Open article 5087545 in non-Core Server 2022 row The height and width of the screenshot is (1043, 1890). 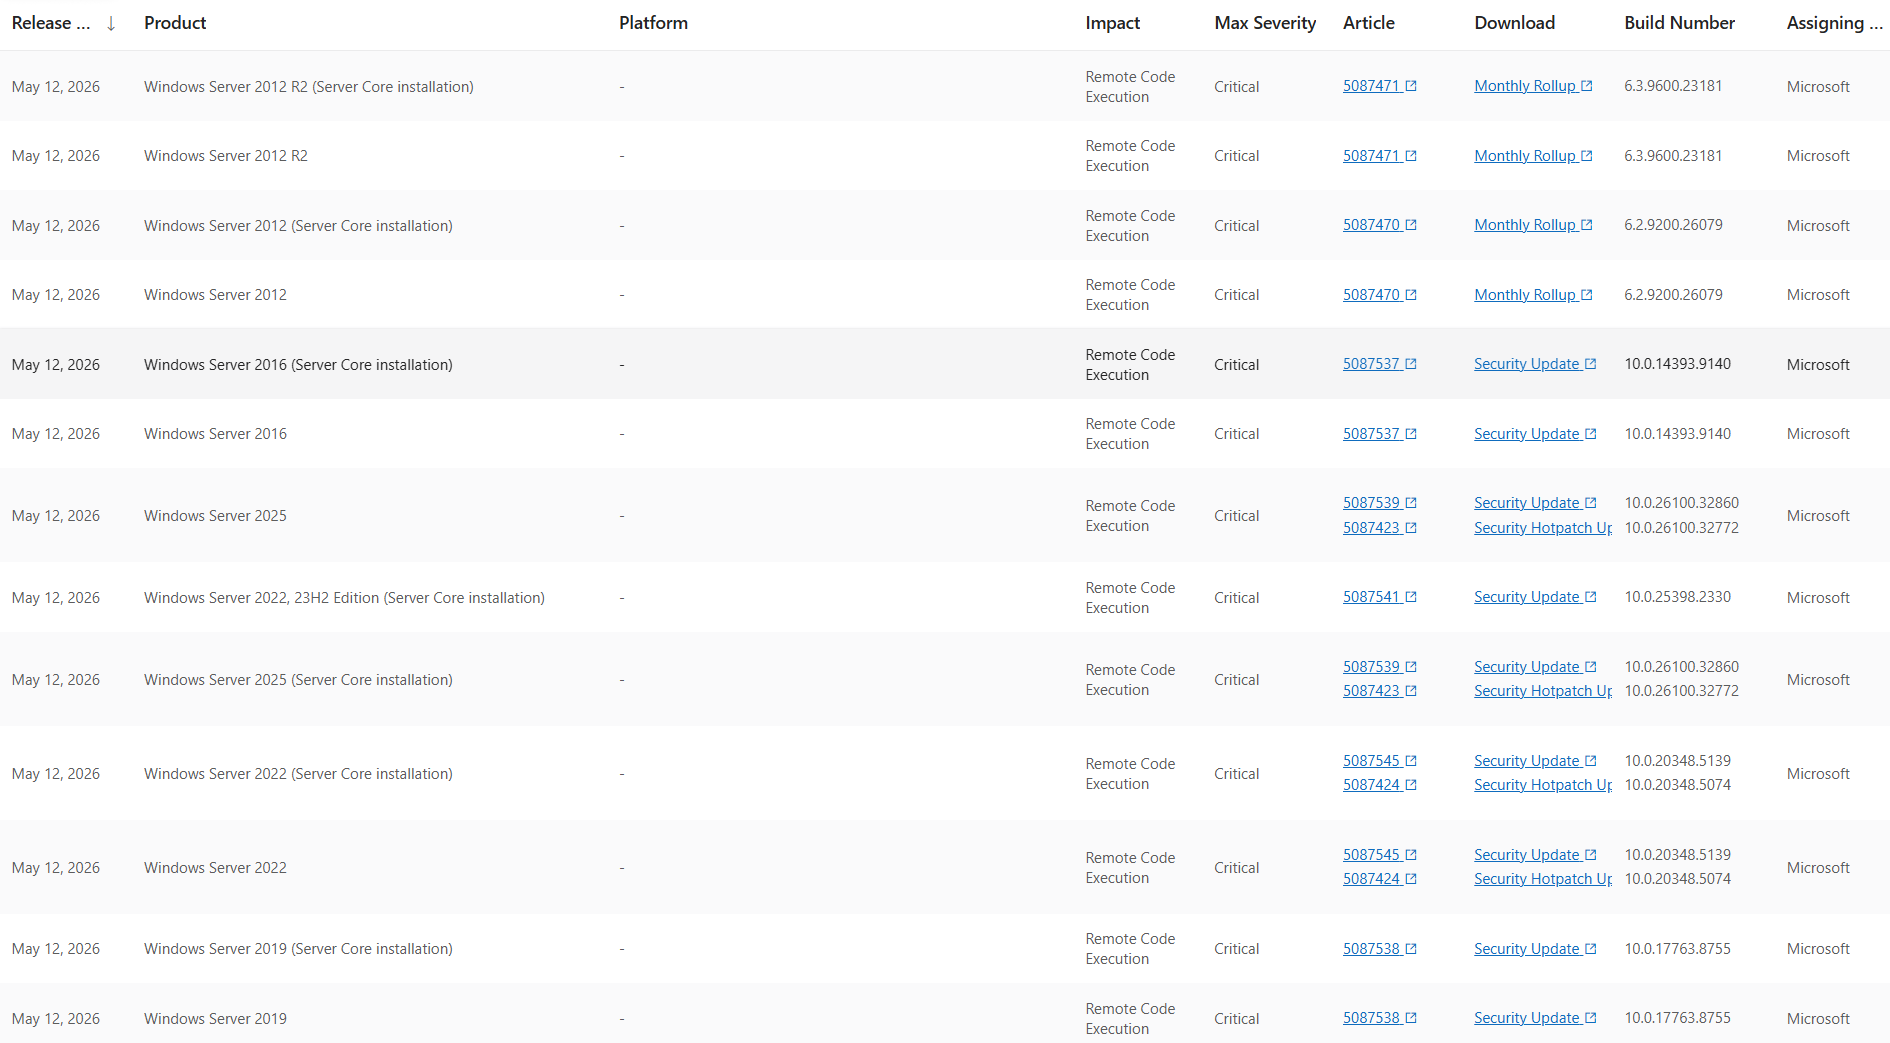(x=1371, y=855)
